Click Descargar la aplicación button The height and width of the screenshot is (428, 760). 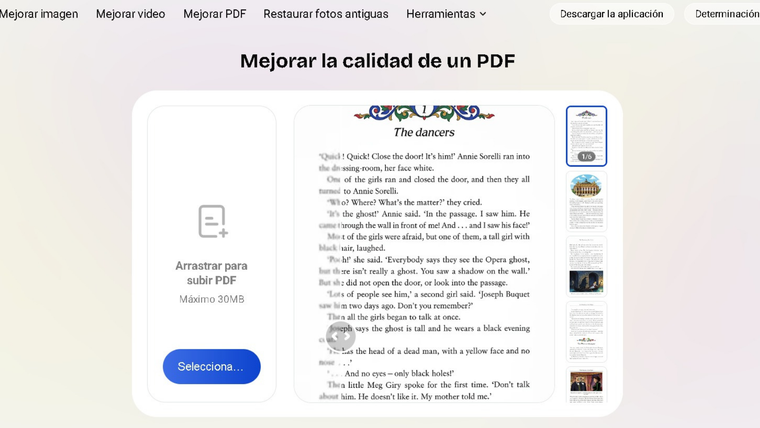click(611, 14)
